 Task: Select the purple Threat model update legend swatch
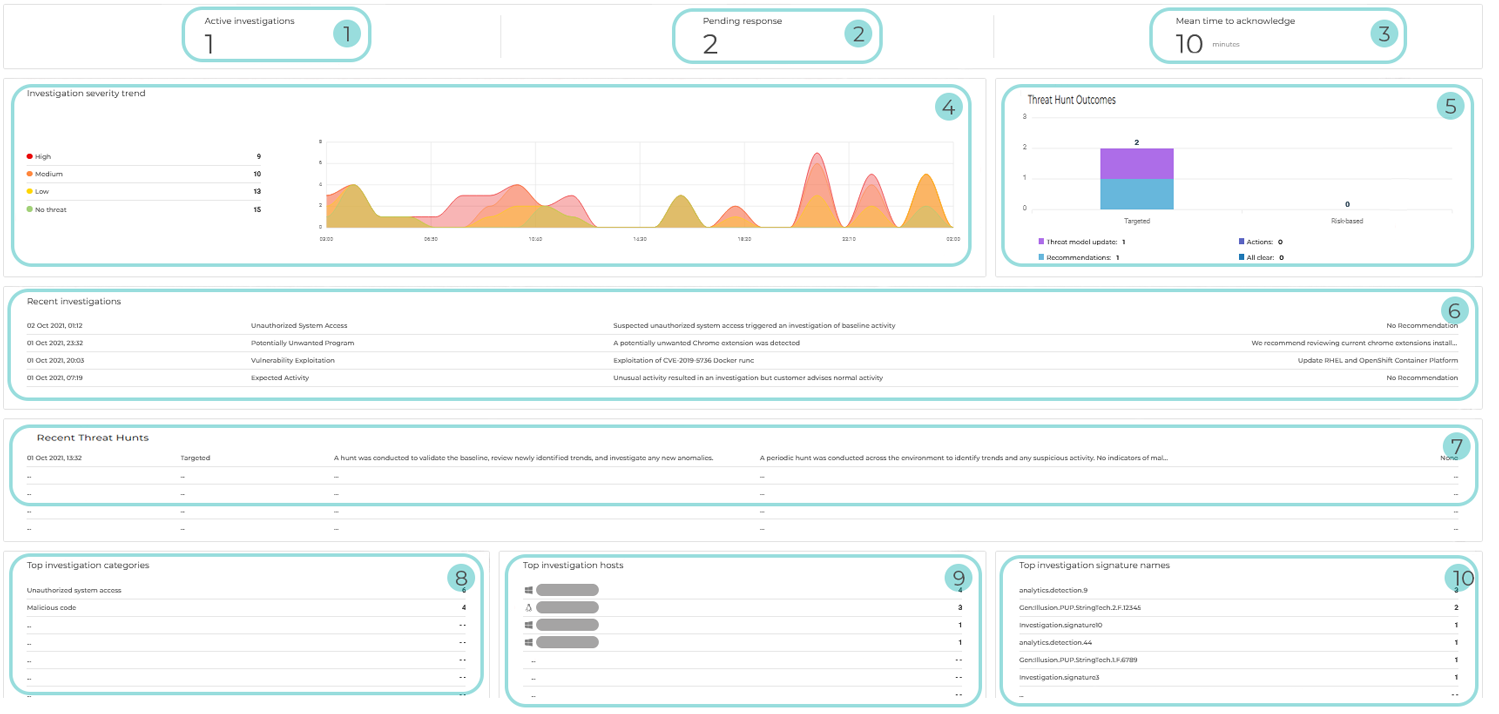tap(1041, 242)
